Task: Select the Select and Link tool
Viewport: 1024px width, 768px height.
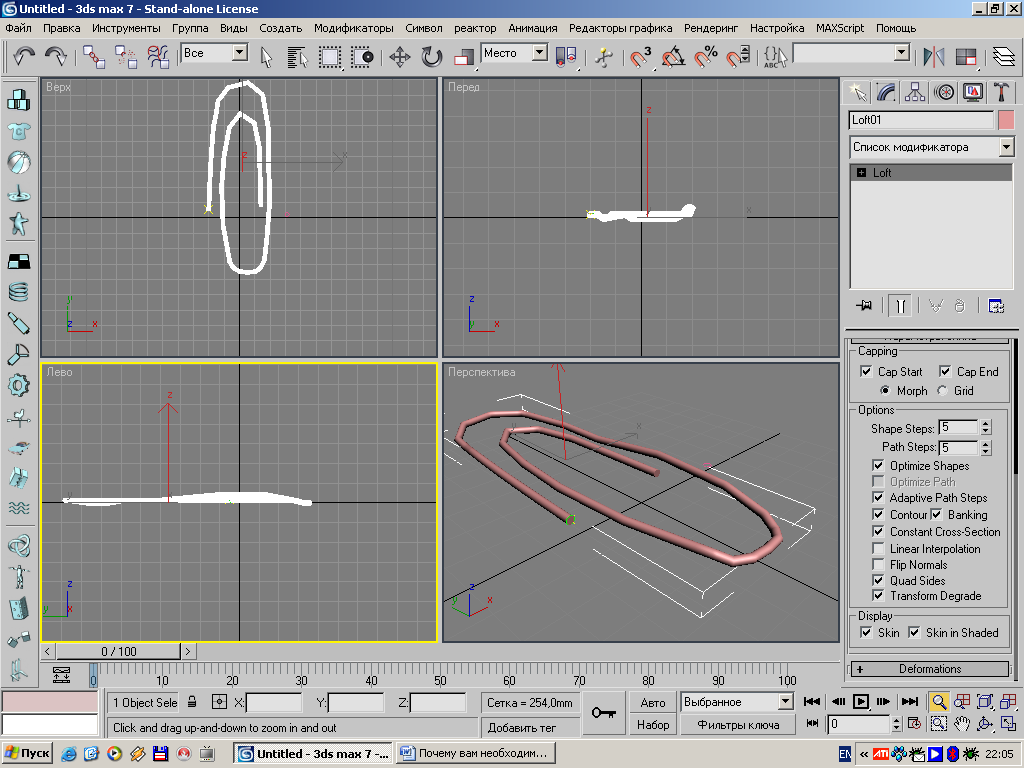Action: [93, 57]
